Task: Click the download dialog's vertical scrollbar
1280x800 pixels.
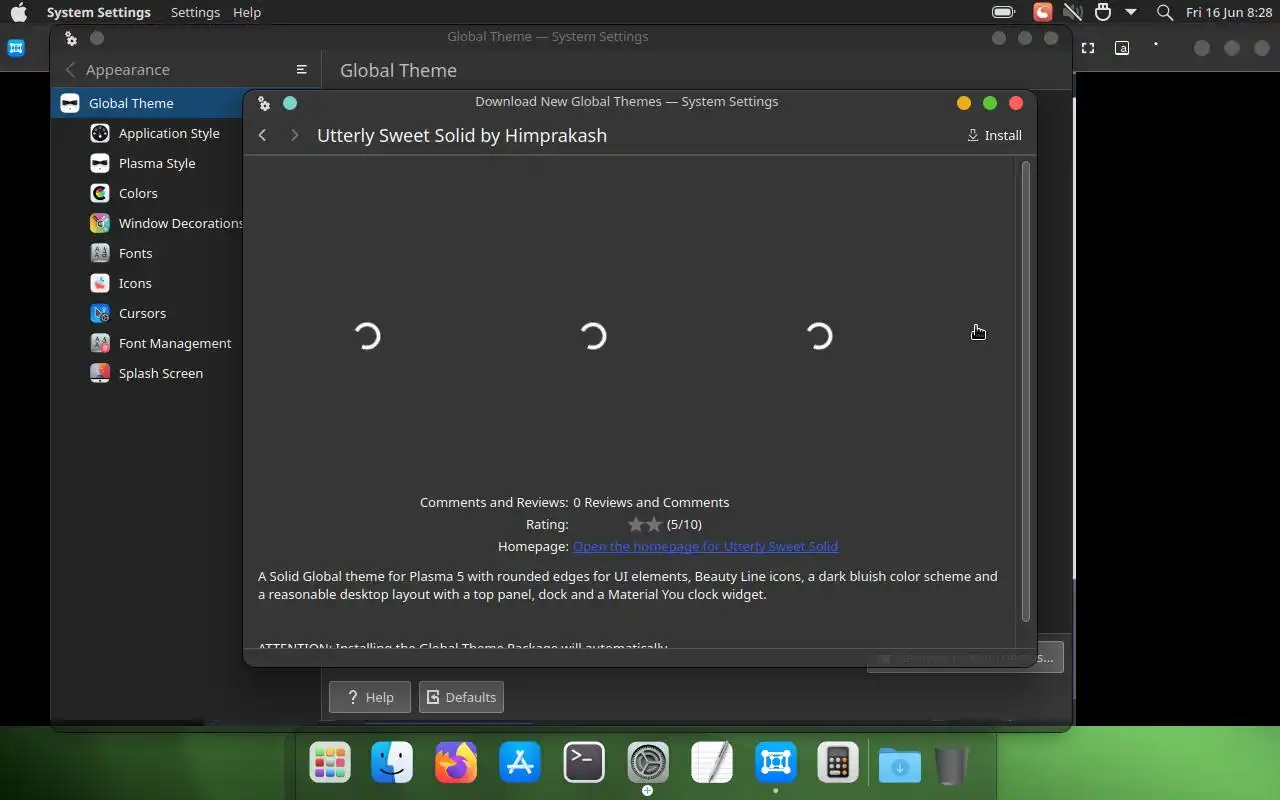Action: point(1025,390)
